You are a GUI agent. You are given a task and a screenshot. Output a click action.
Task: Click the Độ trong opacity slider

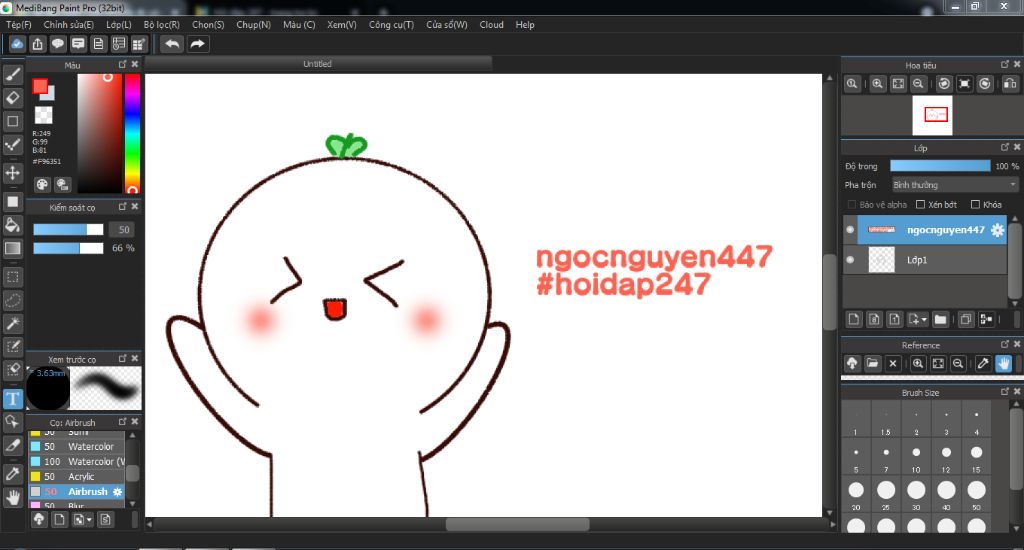tap(940, 166)
